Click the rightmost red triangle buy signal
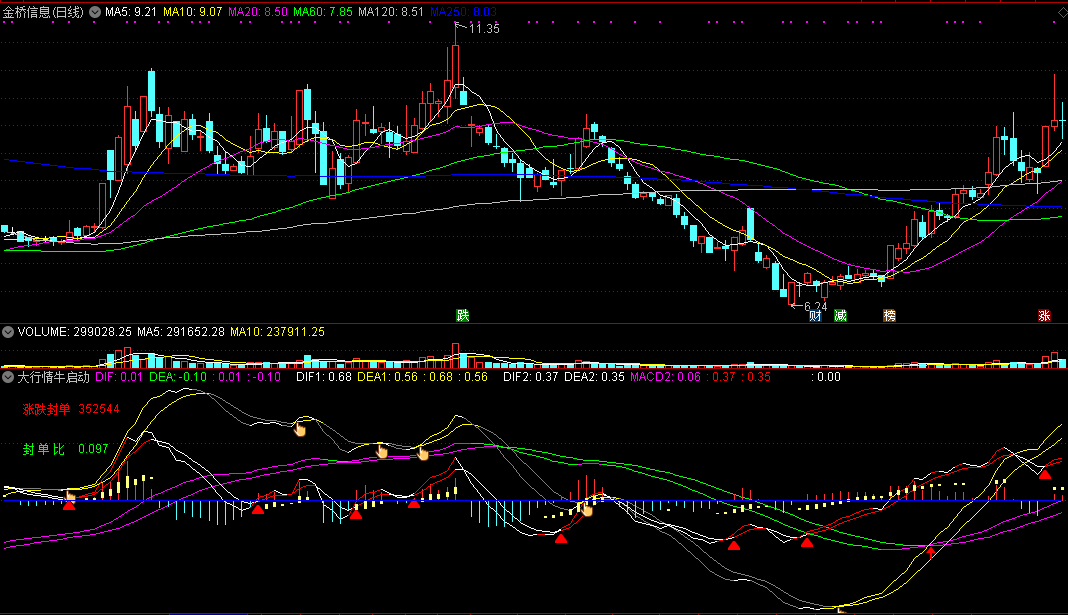Image resolution: width=1068 pixels, height=615 pixels. pyautogui.click(x=1044, y=474)
